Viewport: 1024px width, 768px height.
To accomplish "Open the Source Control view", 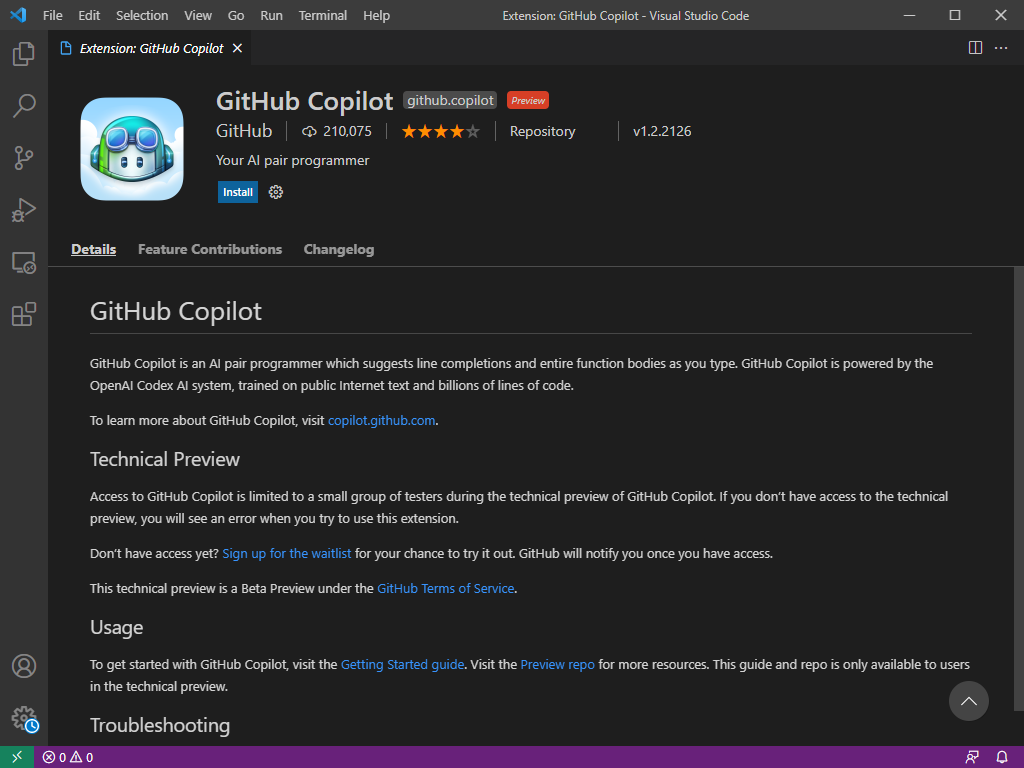I will [x=24, y=158].
